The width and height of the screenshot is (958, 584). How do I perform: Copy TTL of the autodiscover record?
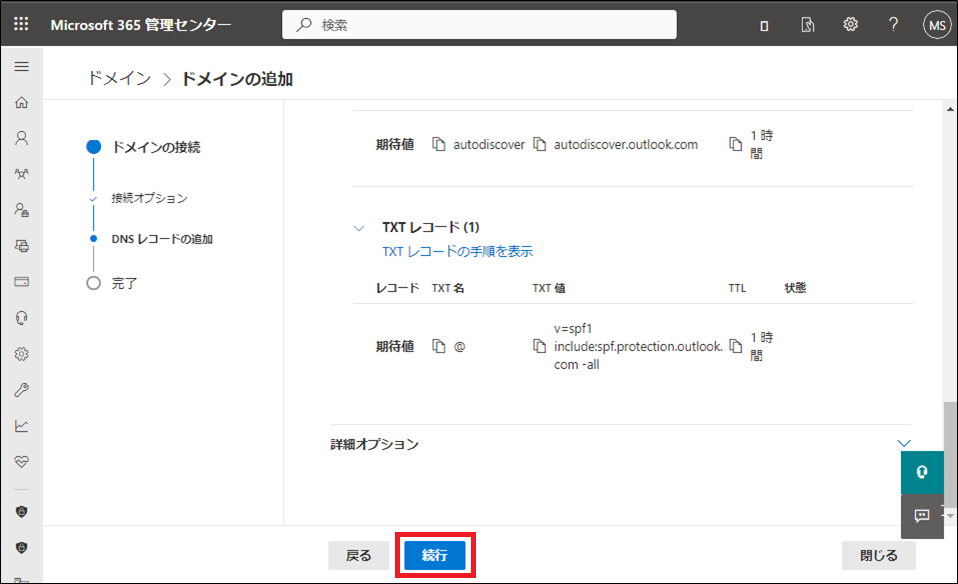(736, 144)
